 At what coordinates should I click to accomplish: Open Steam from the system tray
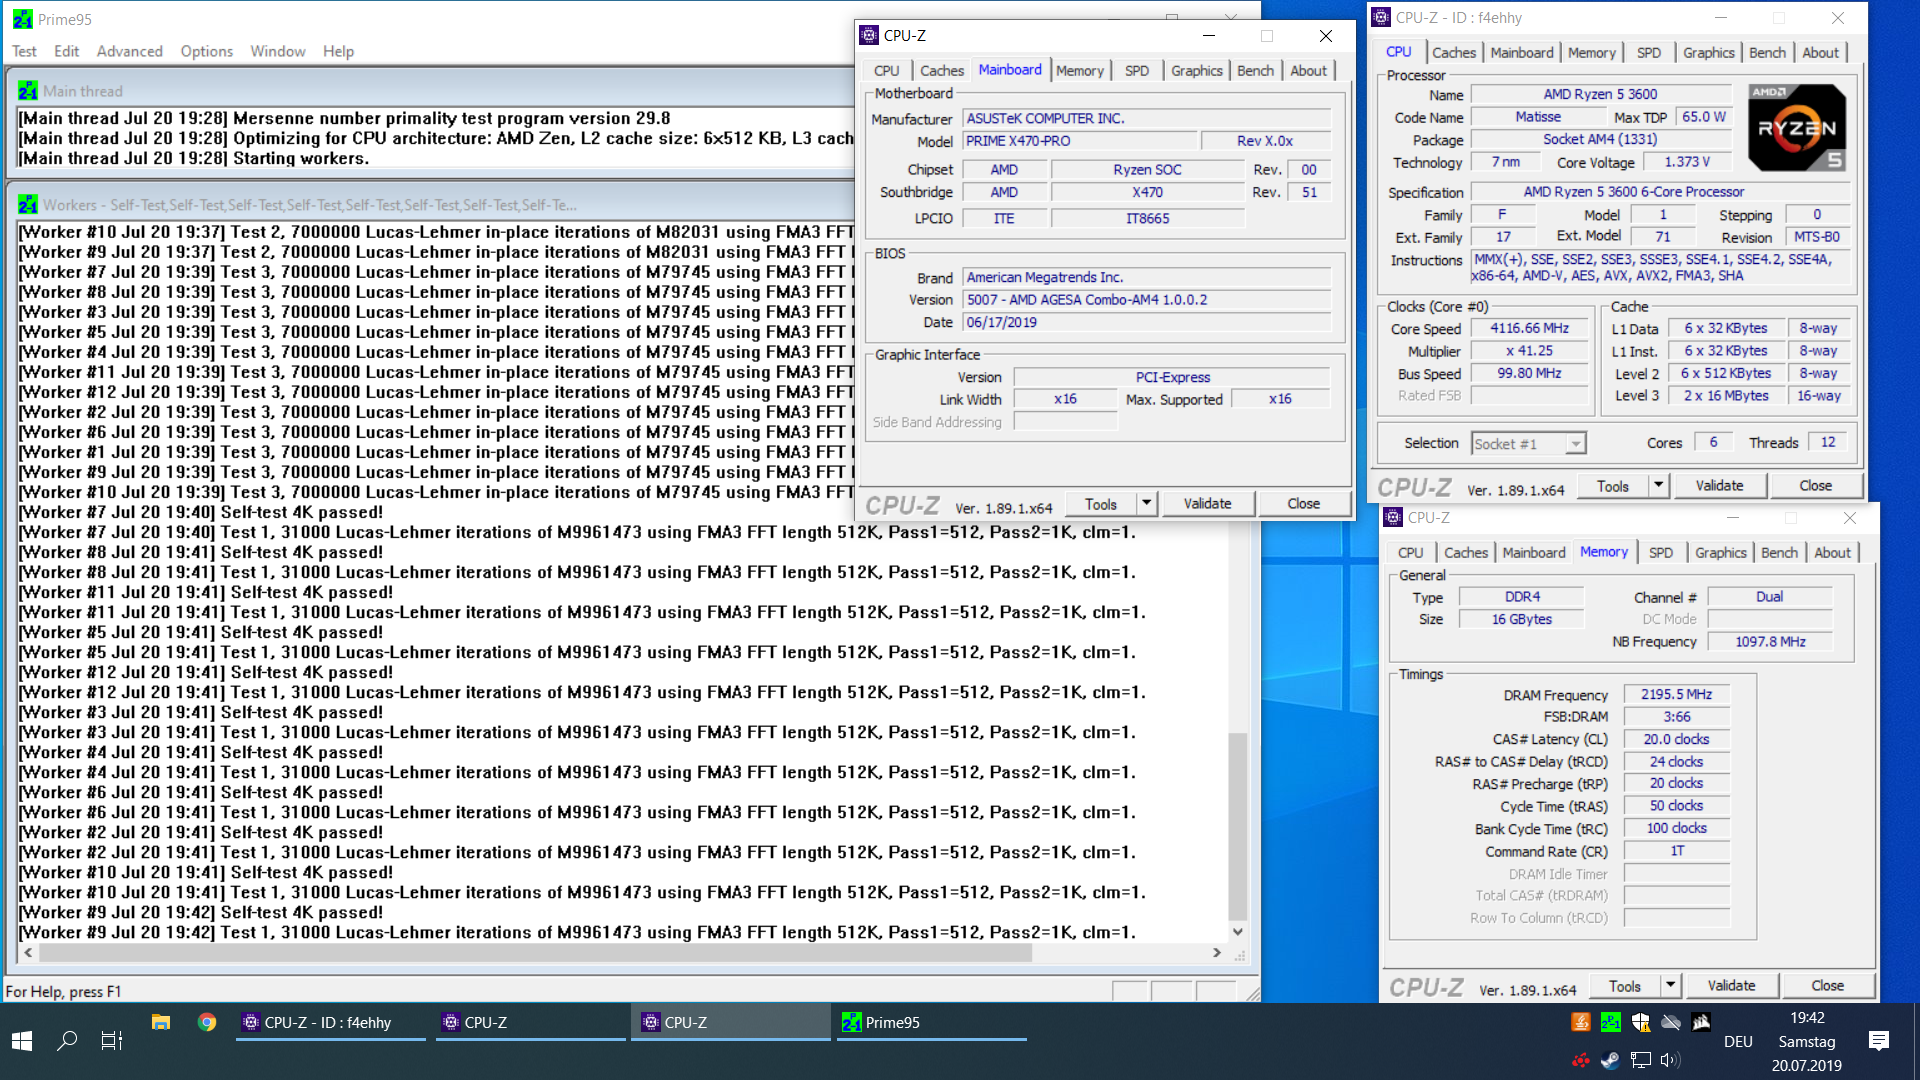point(1610,1060)
